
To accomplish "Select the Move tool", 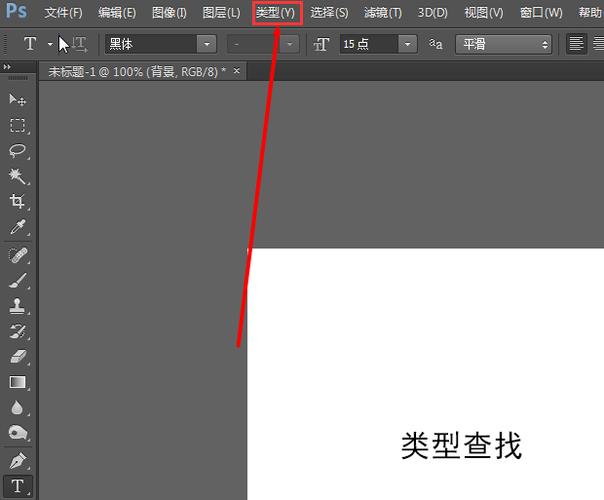I will coord(17,100).
